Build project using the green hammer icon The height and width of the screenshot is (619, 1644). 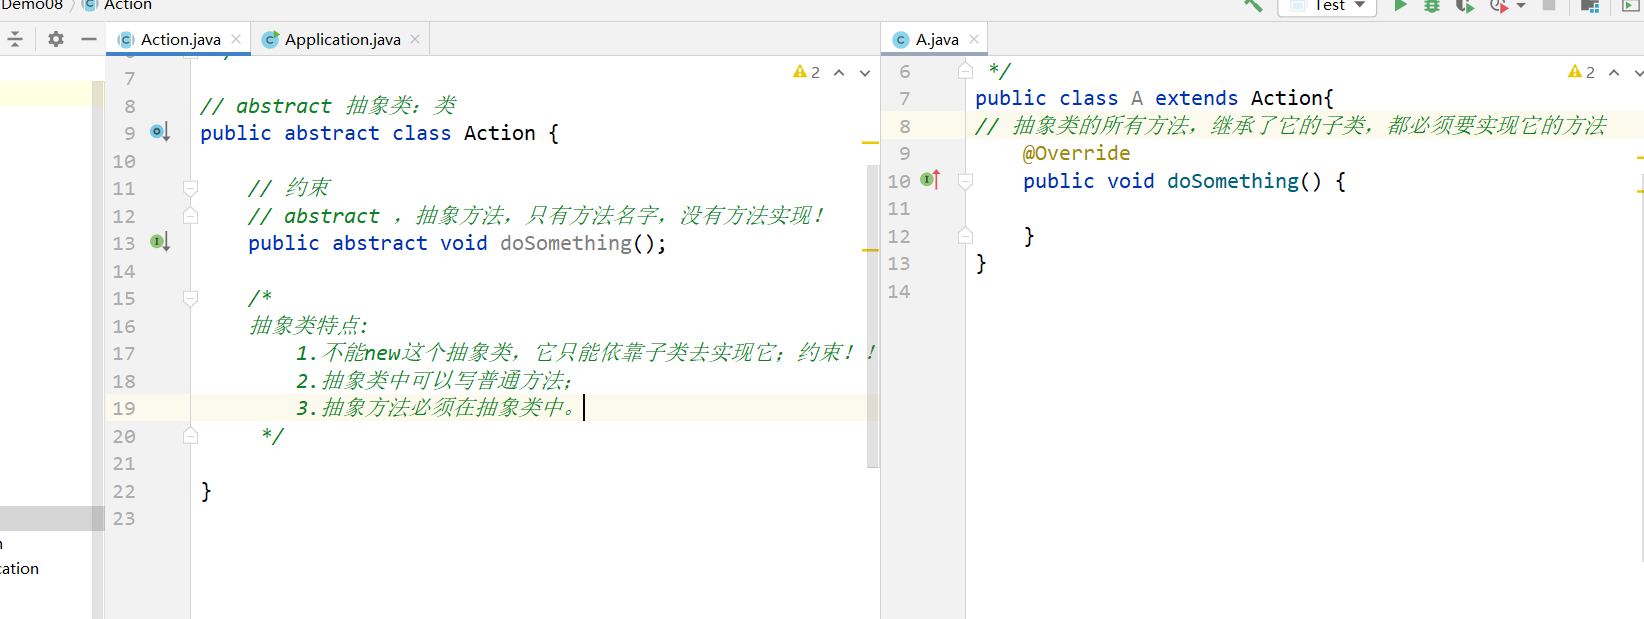point(1253,6)
